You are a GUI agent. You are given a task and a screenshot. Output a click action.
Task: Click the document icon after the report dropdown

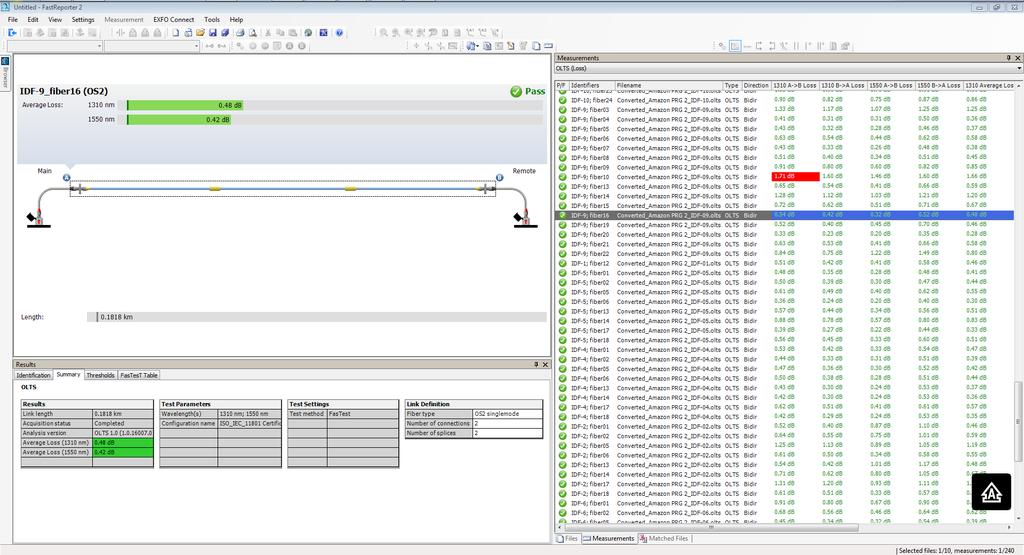pyautogui.click(x=487, y=46)
